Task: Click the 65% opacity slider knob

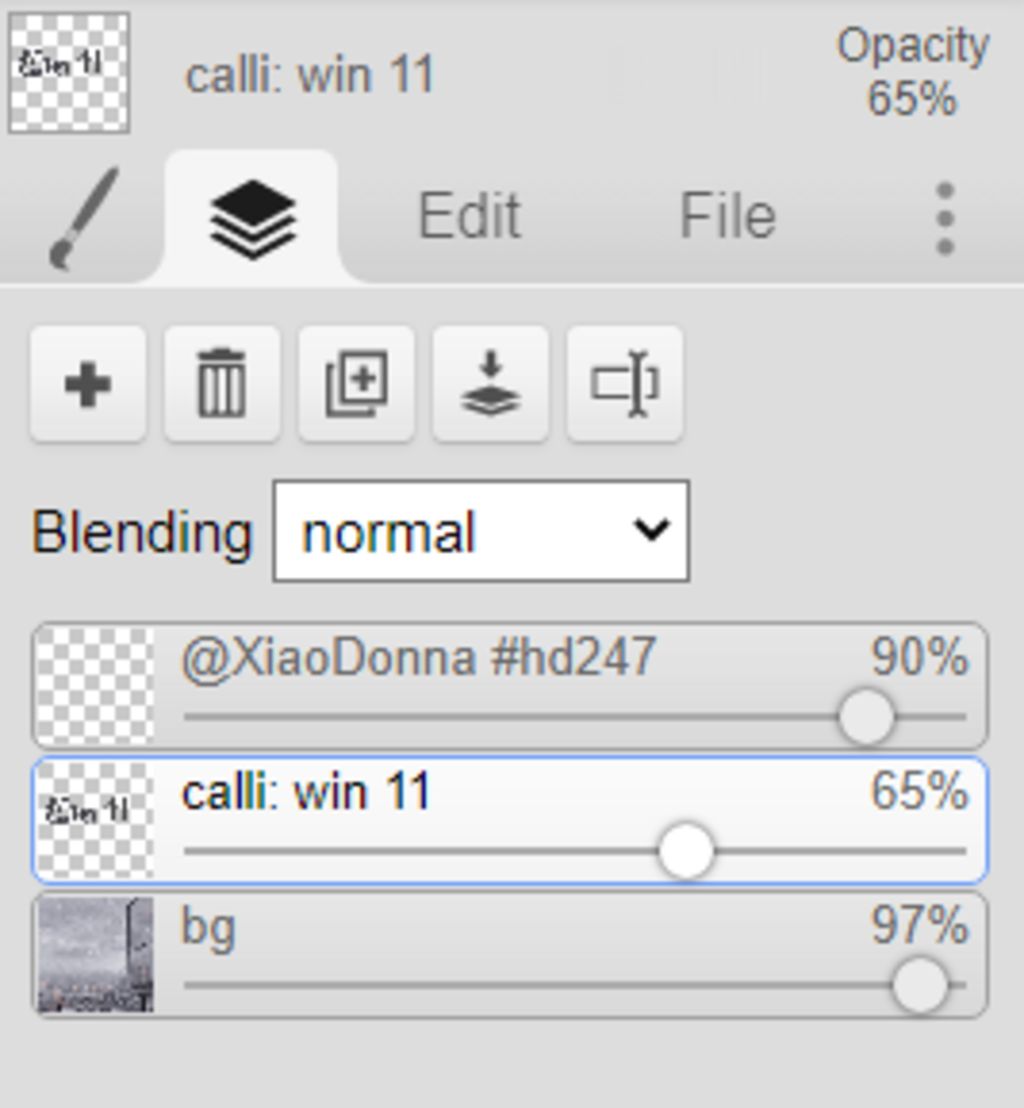Action: coord(685,851)
